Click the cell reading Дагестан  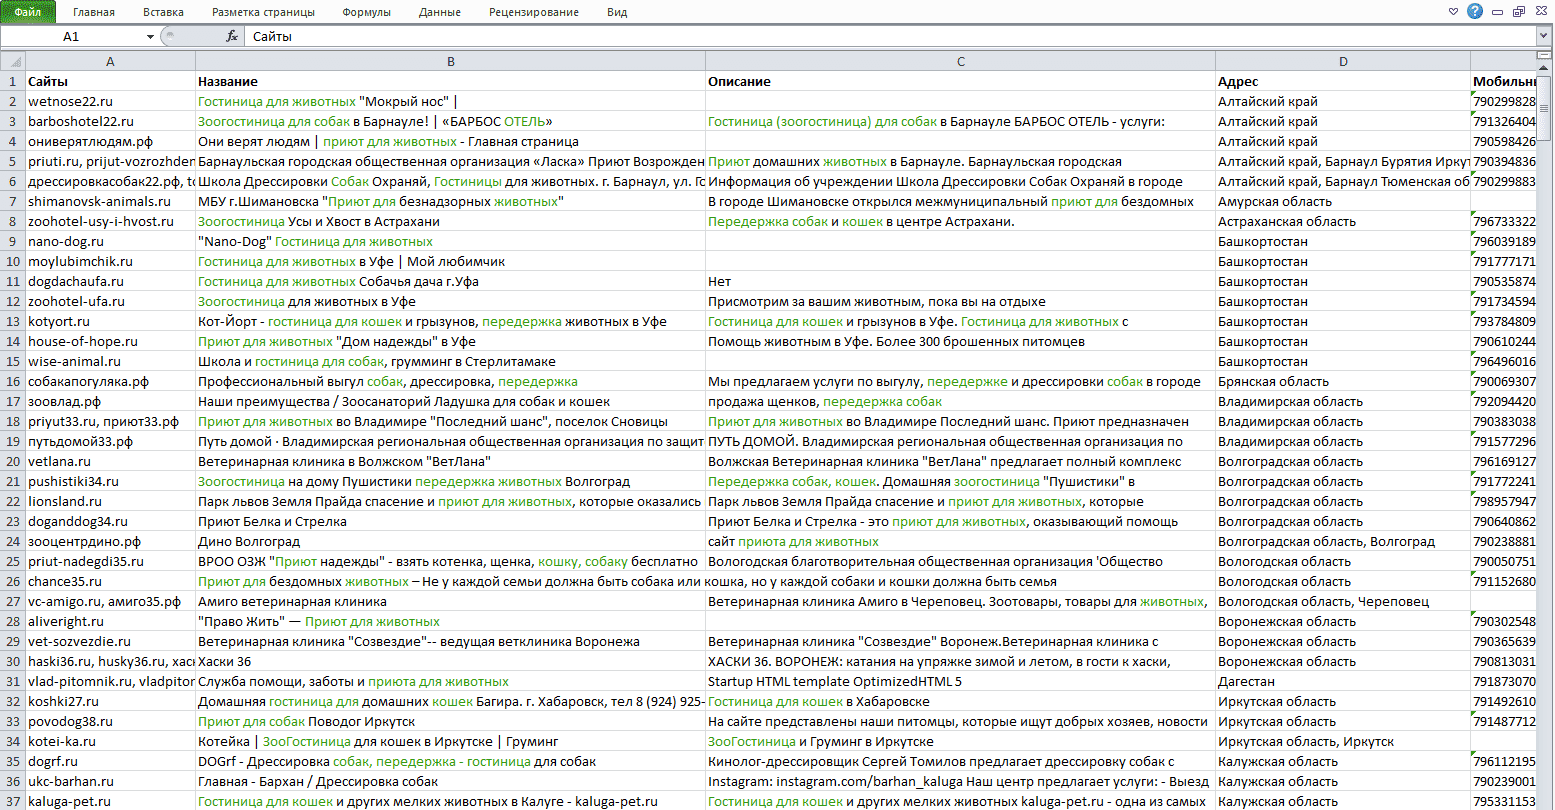[x=1343, y=681]
